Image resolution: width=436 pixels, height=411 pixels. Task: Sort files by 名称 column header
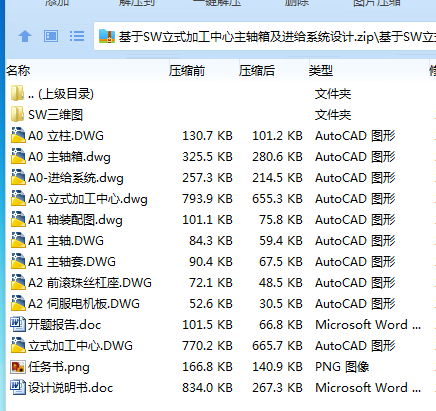pos(18,71)
